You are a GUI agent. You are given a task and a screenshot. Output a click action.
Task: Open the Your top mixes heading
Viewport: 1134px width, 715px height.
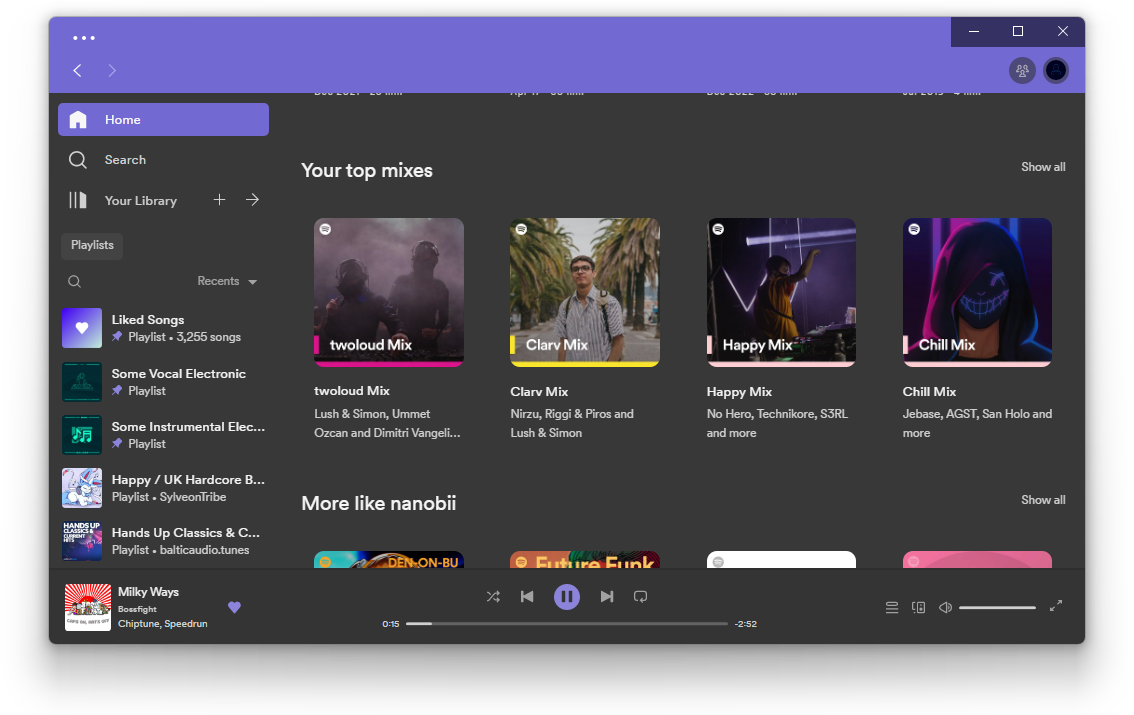click(x=367, y=171)
